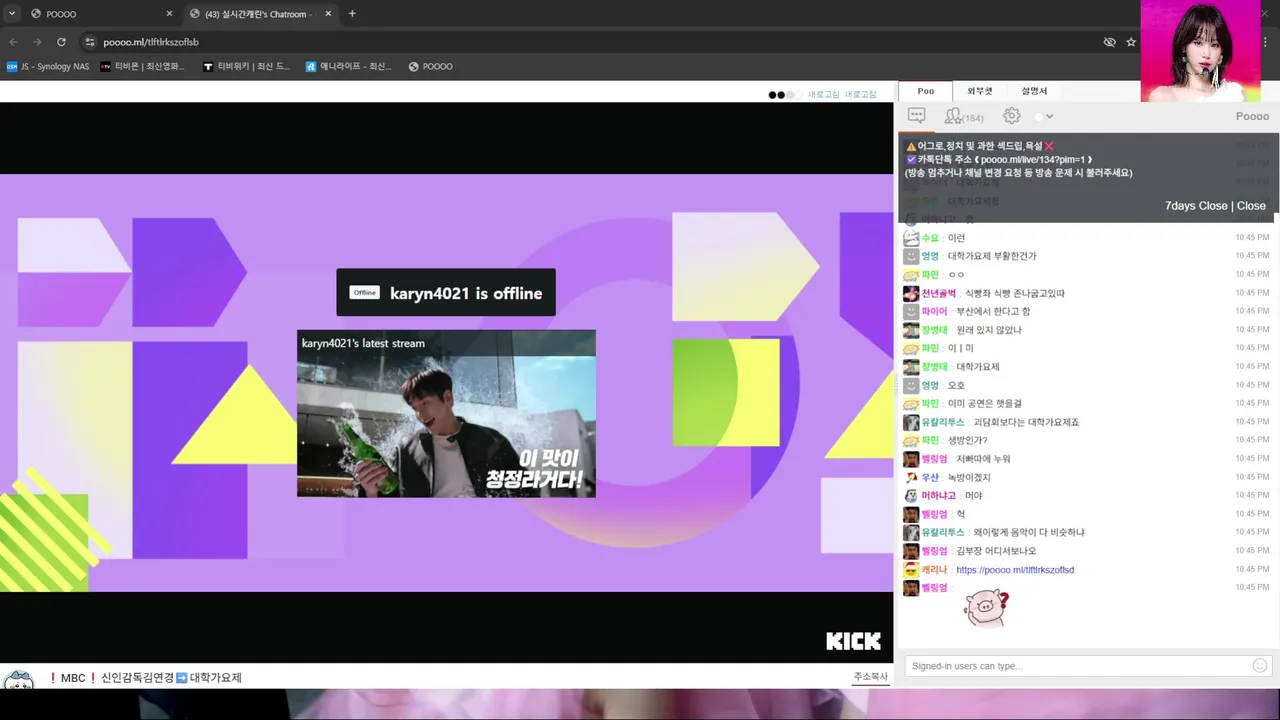Click 'karyn4021 is offline' banner
The image size is (1280, 720).
446,293
